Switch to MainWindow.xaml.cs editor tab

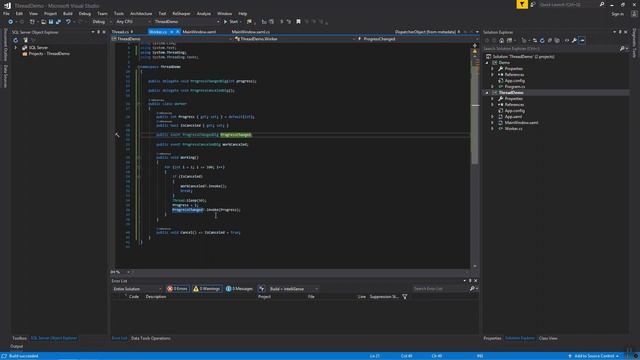click(251, 32)
